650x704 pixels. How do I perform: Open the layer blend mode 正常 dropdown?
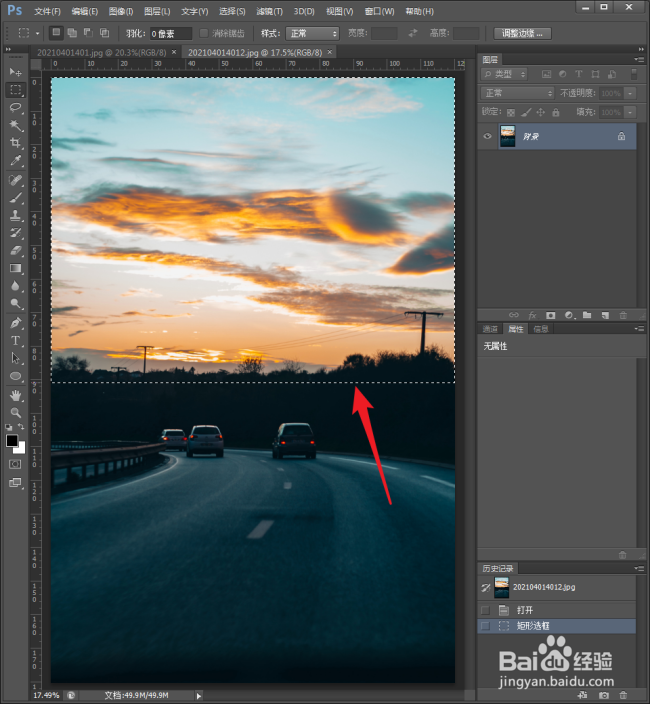point(518,93)
